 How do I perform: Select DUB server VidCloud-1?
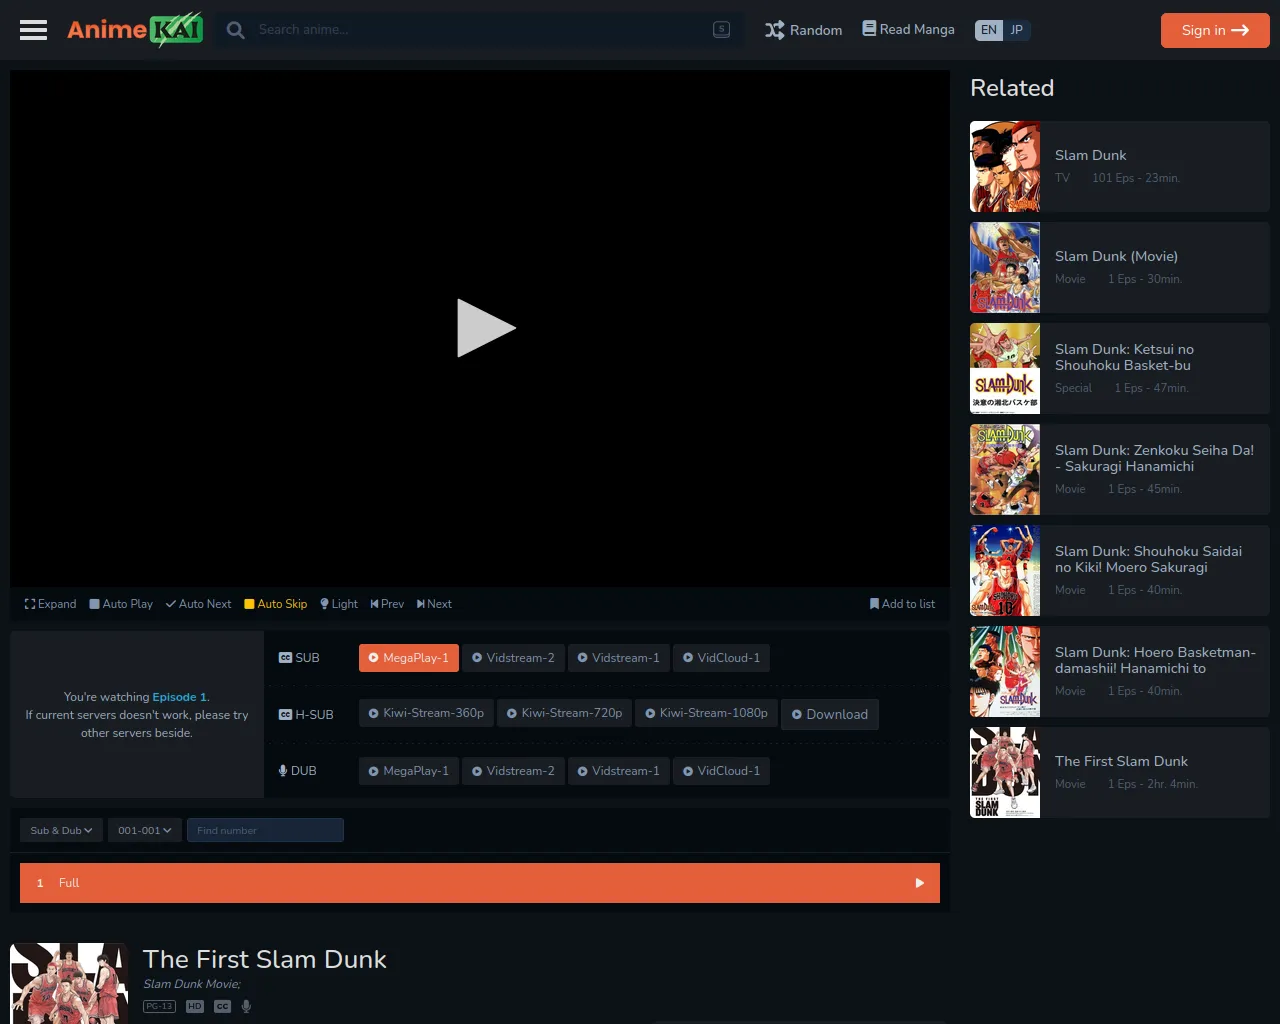pos(721,771)
